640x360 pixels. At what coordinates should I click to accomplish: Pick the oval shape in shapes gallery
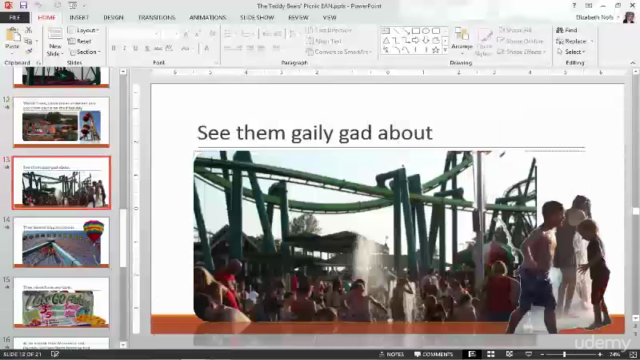(x=426, y=31)
